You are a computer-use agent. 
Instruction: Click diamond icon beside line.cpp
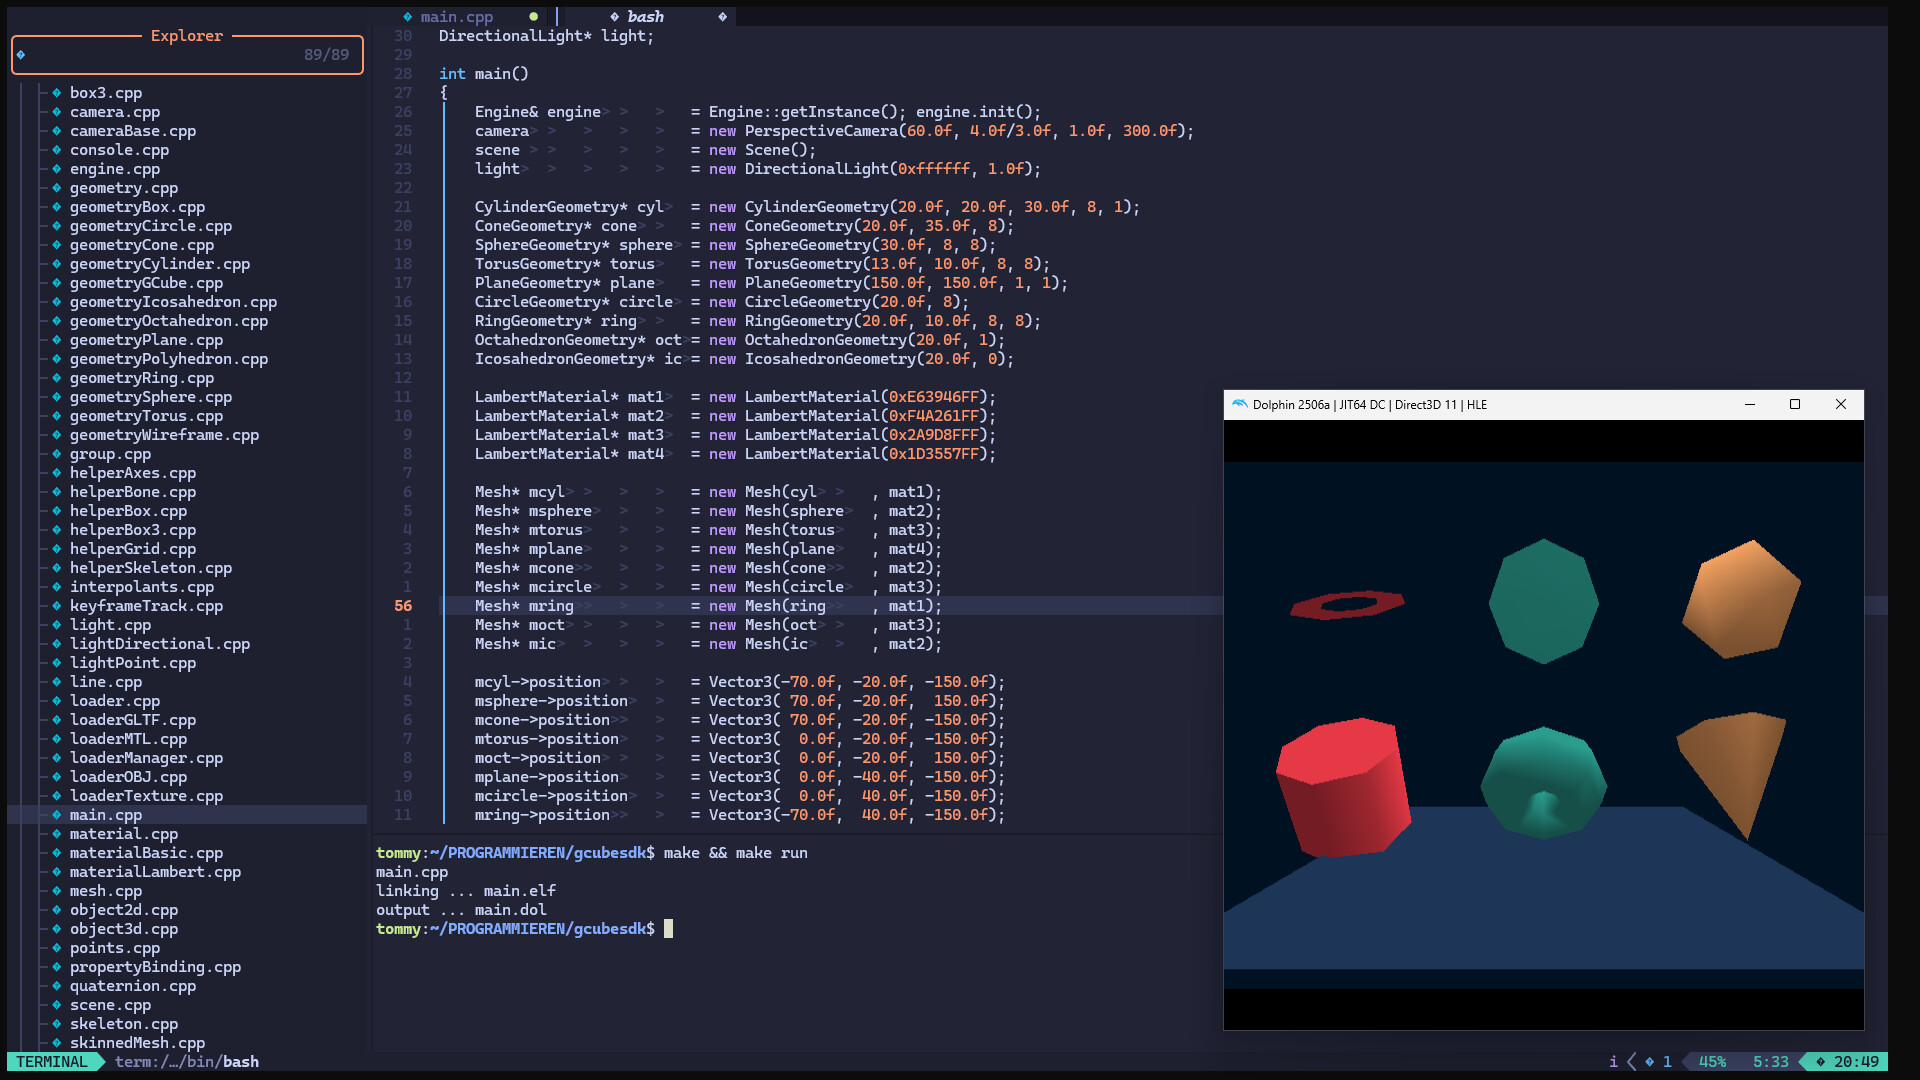pos(57,682)
